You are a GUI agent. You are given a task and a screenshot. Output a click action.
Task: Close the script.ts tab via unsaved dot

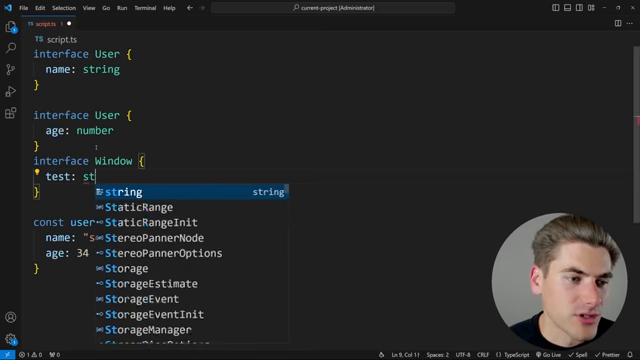click(69, 24)
